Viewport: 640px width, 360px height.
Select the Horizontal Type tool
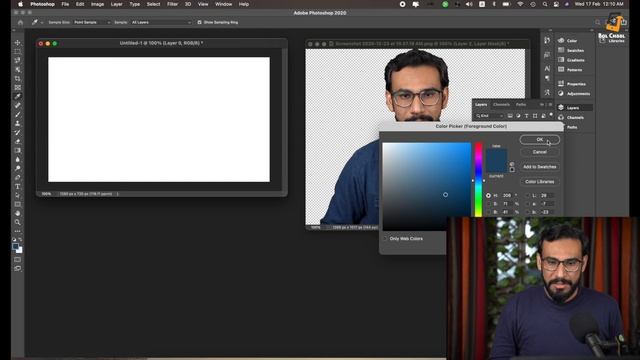[x=18, y=187]
